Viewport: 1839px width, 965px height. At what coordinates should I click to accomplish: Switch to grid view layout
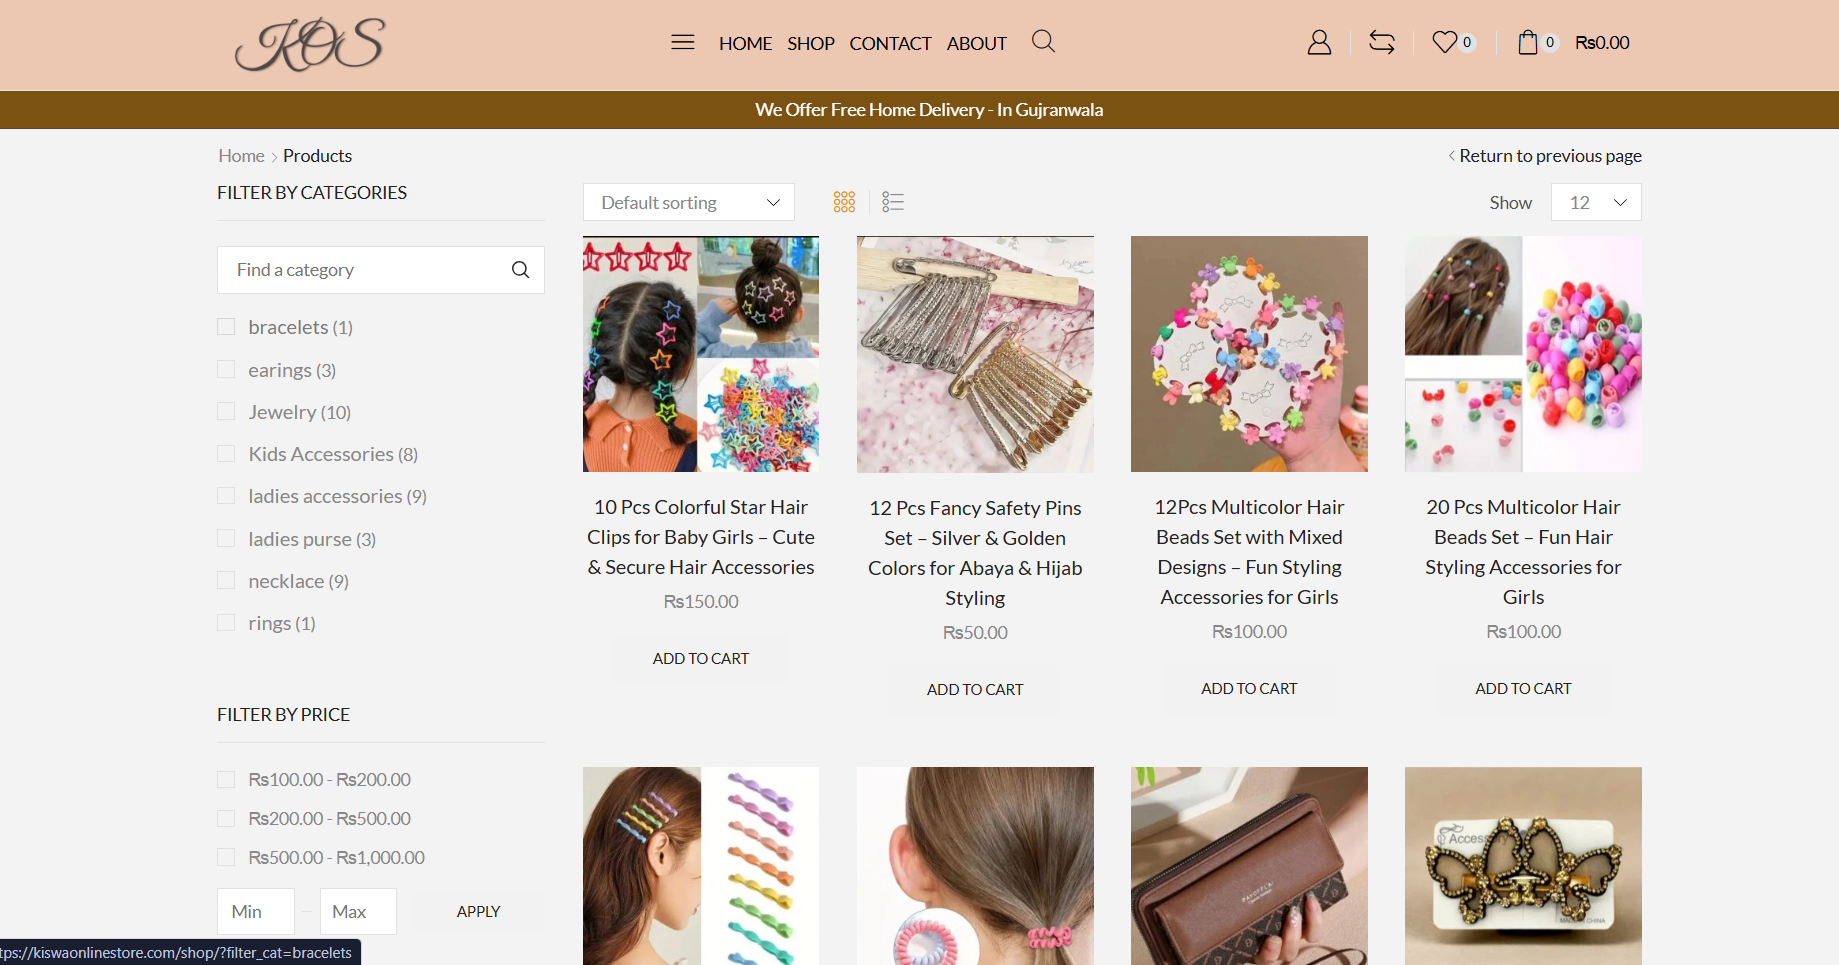pyautogui.click(x=844, y=202)
